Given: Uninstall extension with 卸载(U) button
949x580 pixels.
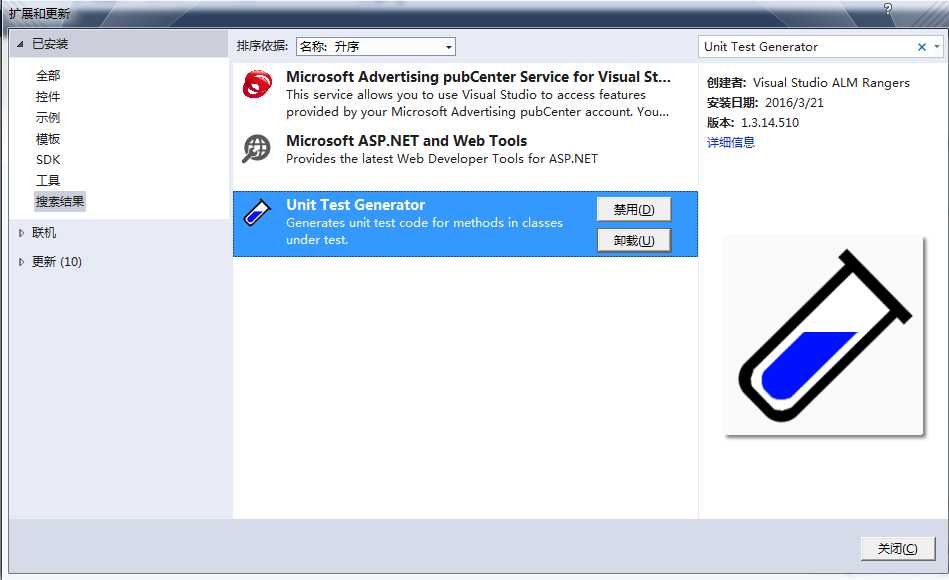Looking at the screenshot, I should [634, 240].
